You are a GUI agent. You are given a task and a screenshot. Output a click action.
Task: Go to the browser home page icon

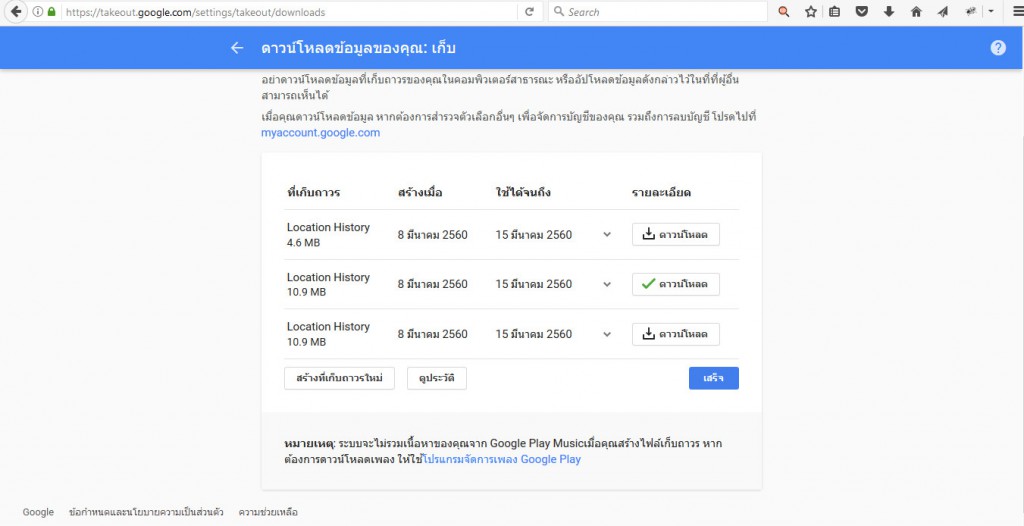[915, 12]
